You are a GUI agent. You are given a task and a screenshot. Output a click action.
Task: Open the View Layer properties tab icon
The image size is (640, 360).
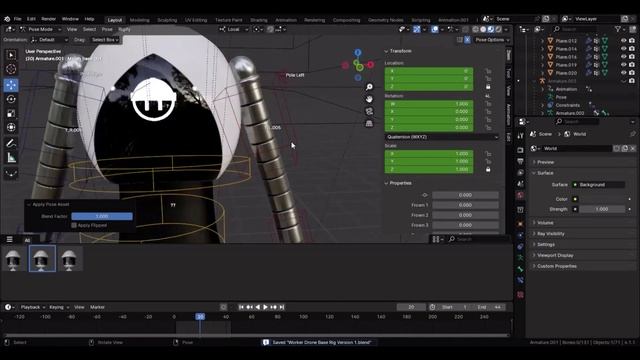click(520, 173)
